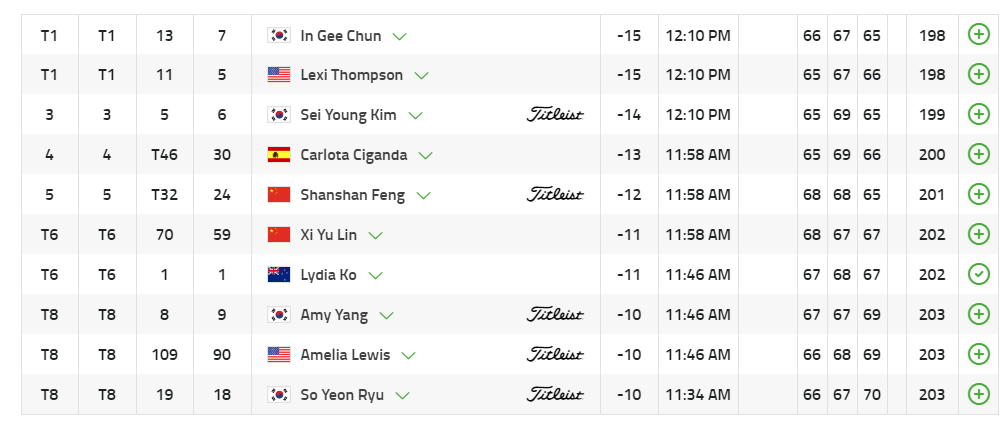Click the Spain flag beside Carlota Ciganda
This screenshot has width=1008, height=434.
click(x=279, y=155)
